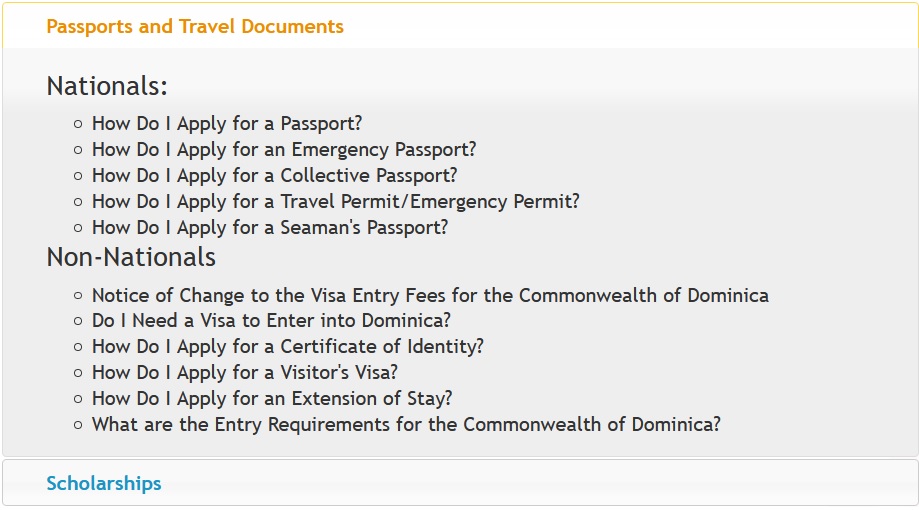This screenshot has width=919, height=510.
Task: Click the bullet beside Apply for a Passport
Action: pyautogui.click(x=78, y=125)
